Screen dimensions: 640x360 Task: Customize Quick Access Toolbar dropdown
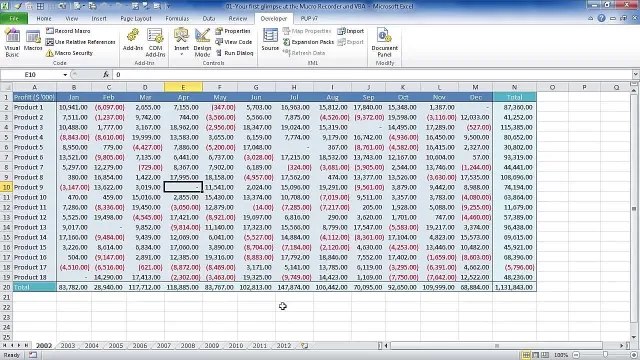pos(169,6)
